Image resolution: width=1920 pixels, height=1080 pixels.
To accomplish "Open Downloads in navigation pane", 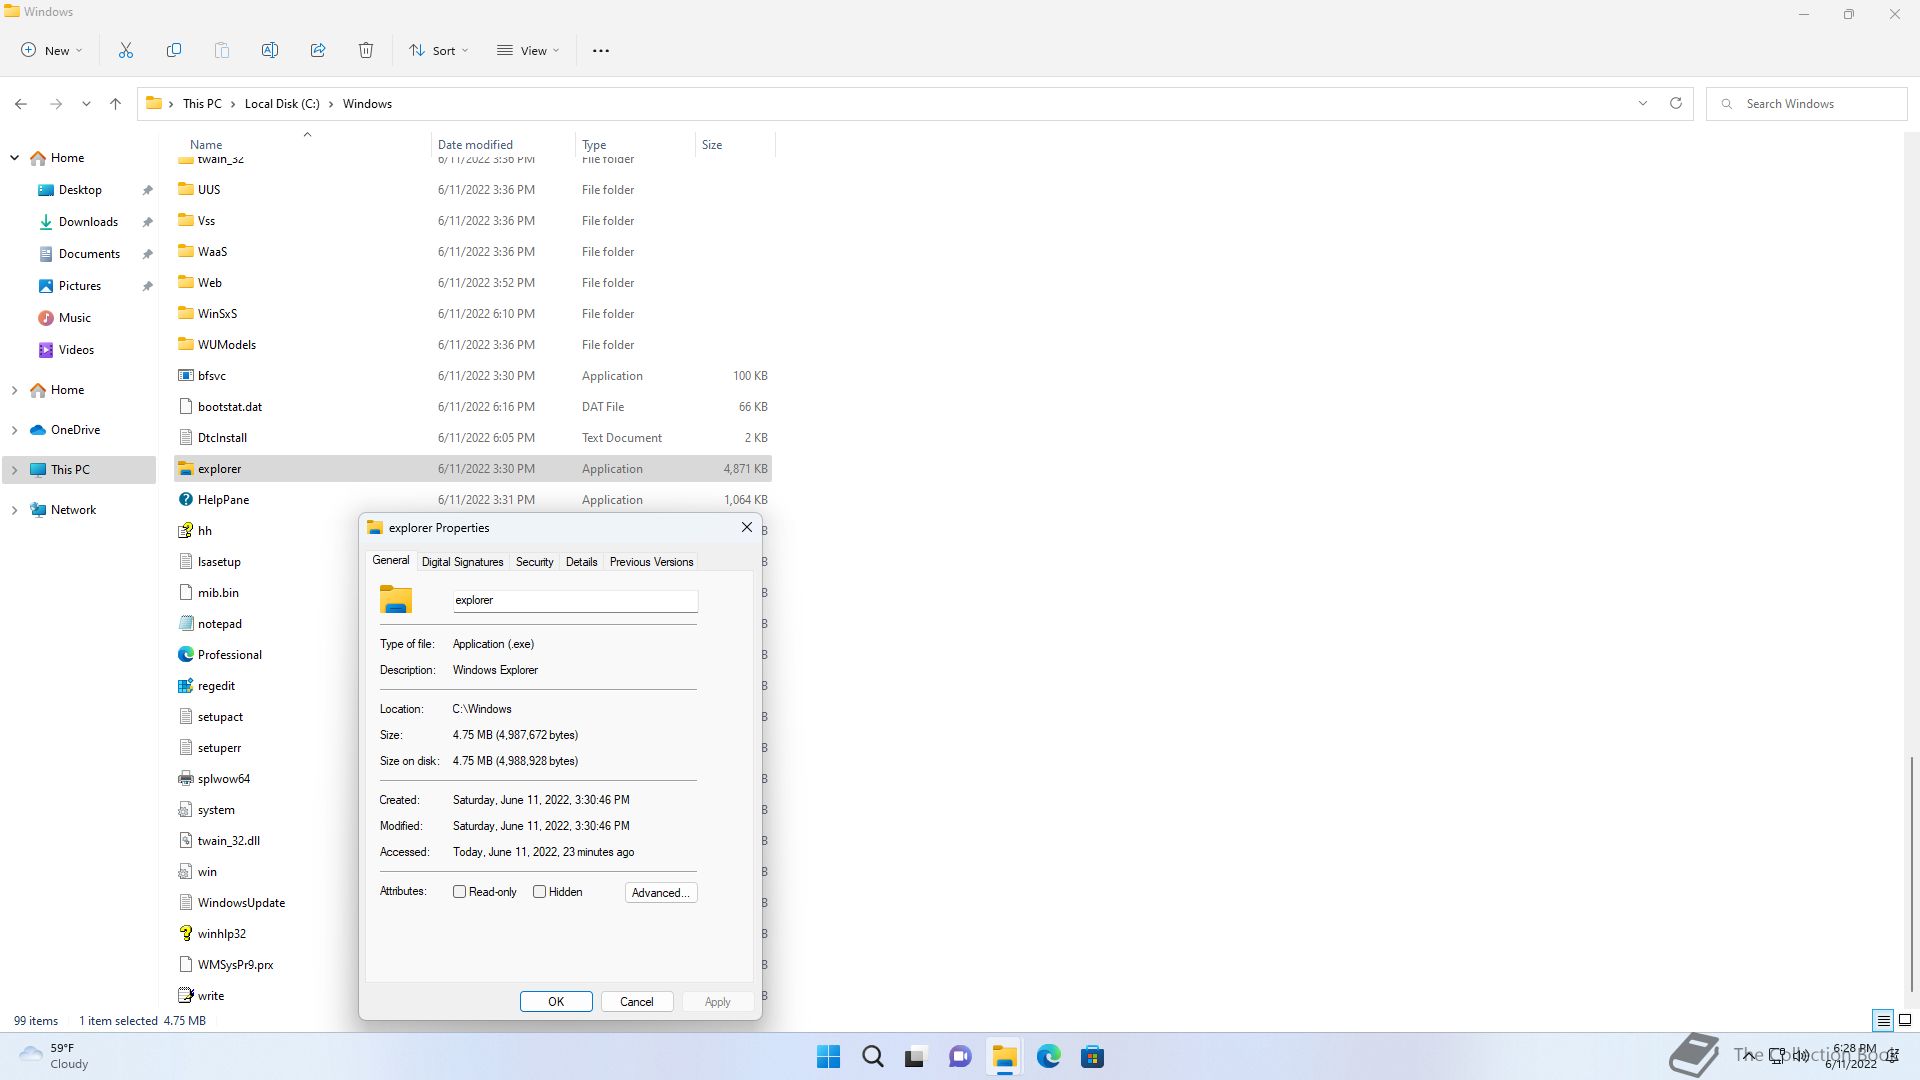I will click(88, 222).
